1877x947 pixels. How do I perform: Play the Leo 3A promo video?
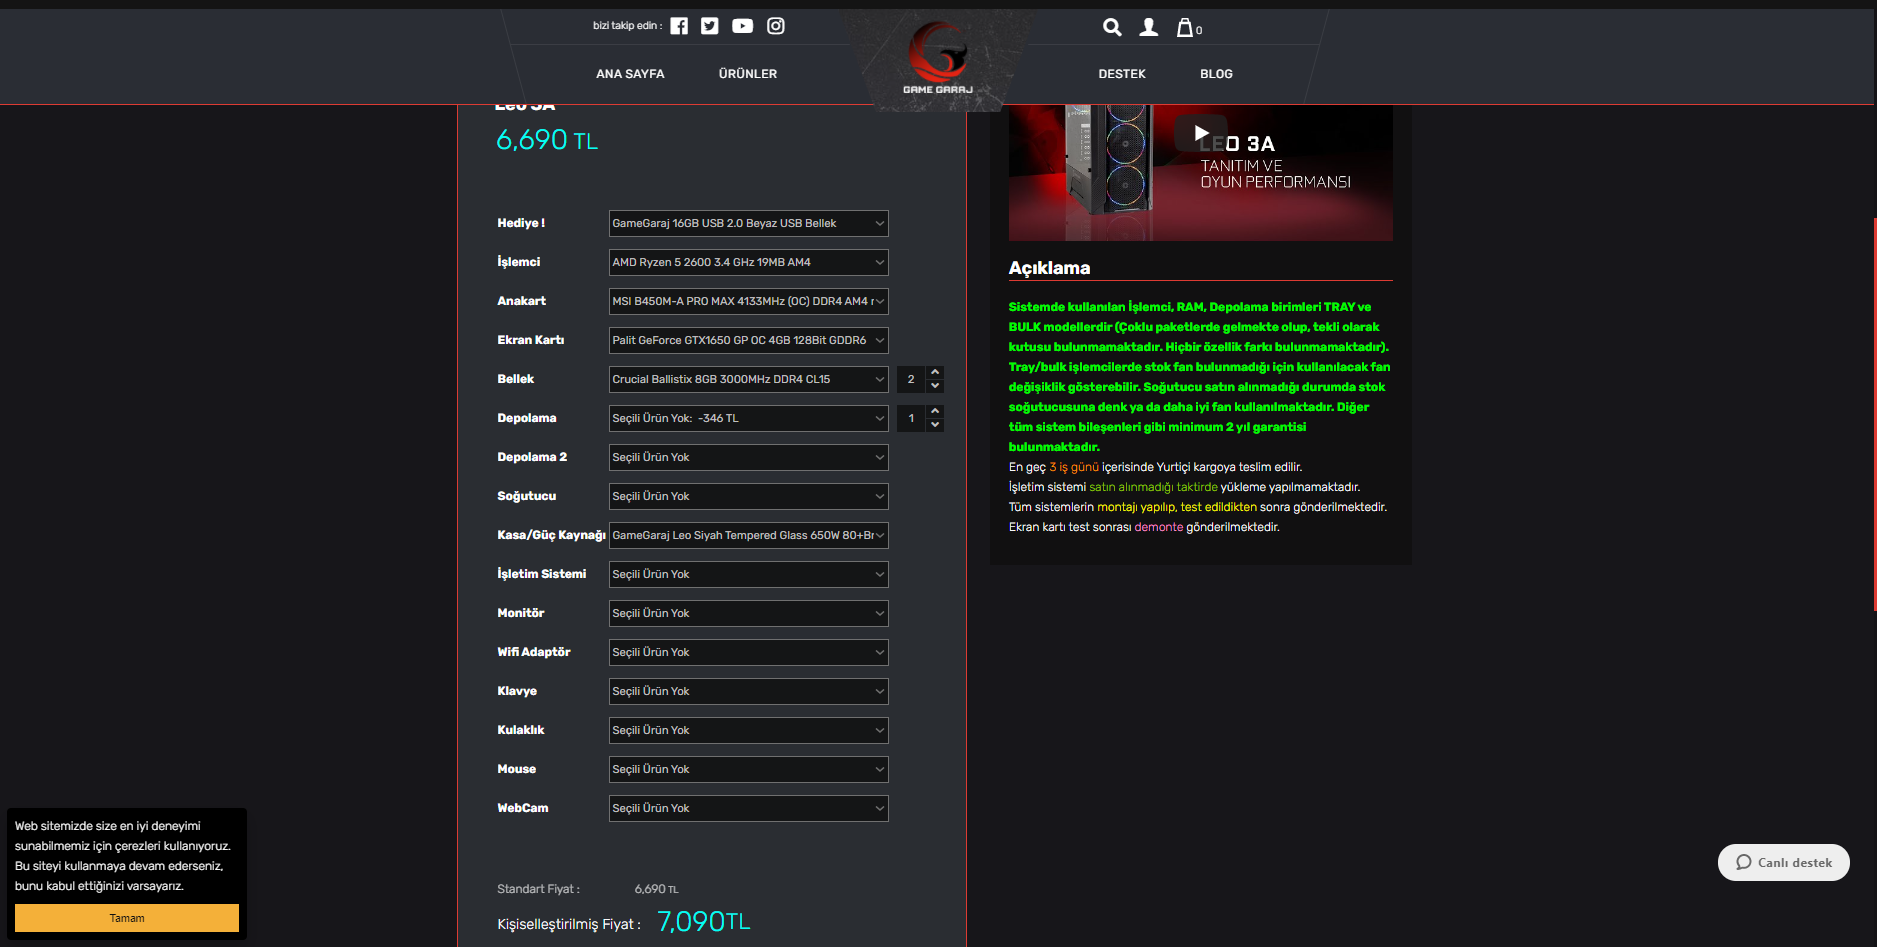pos(1201,133)
